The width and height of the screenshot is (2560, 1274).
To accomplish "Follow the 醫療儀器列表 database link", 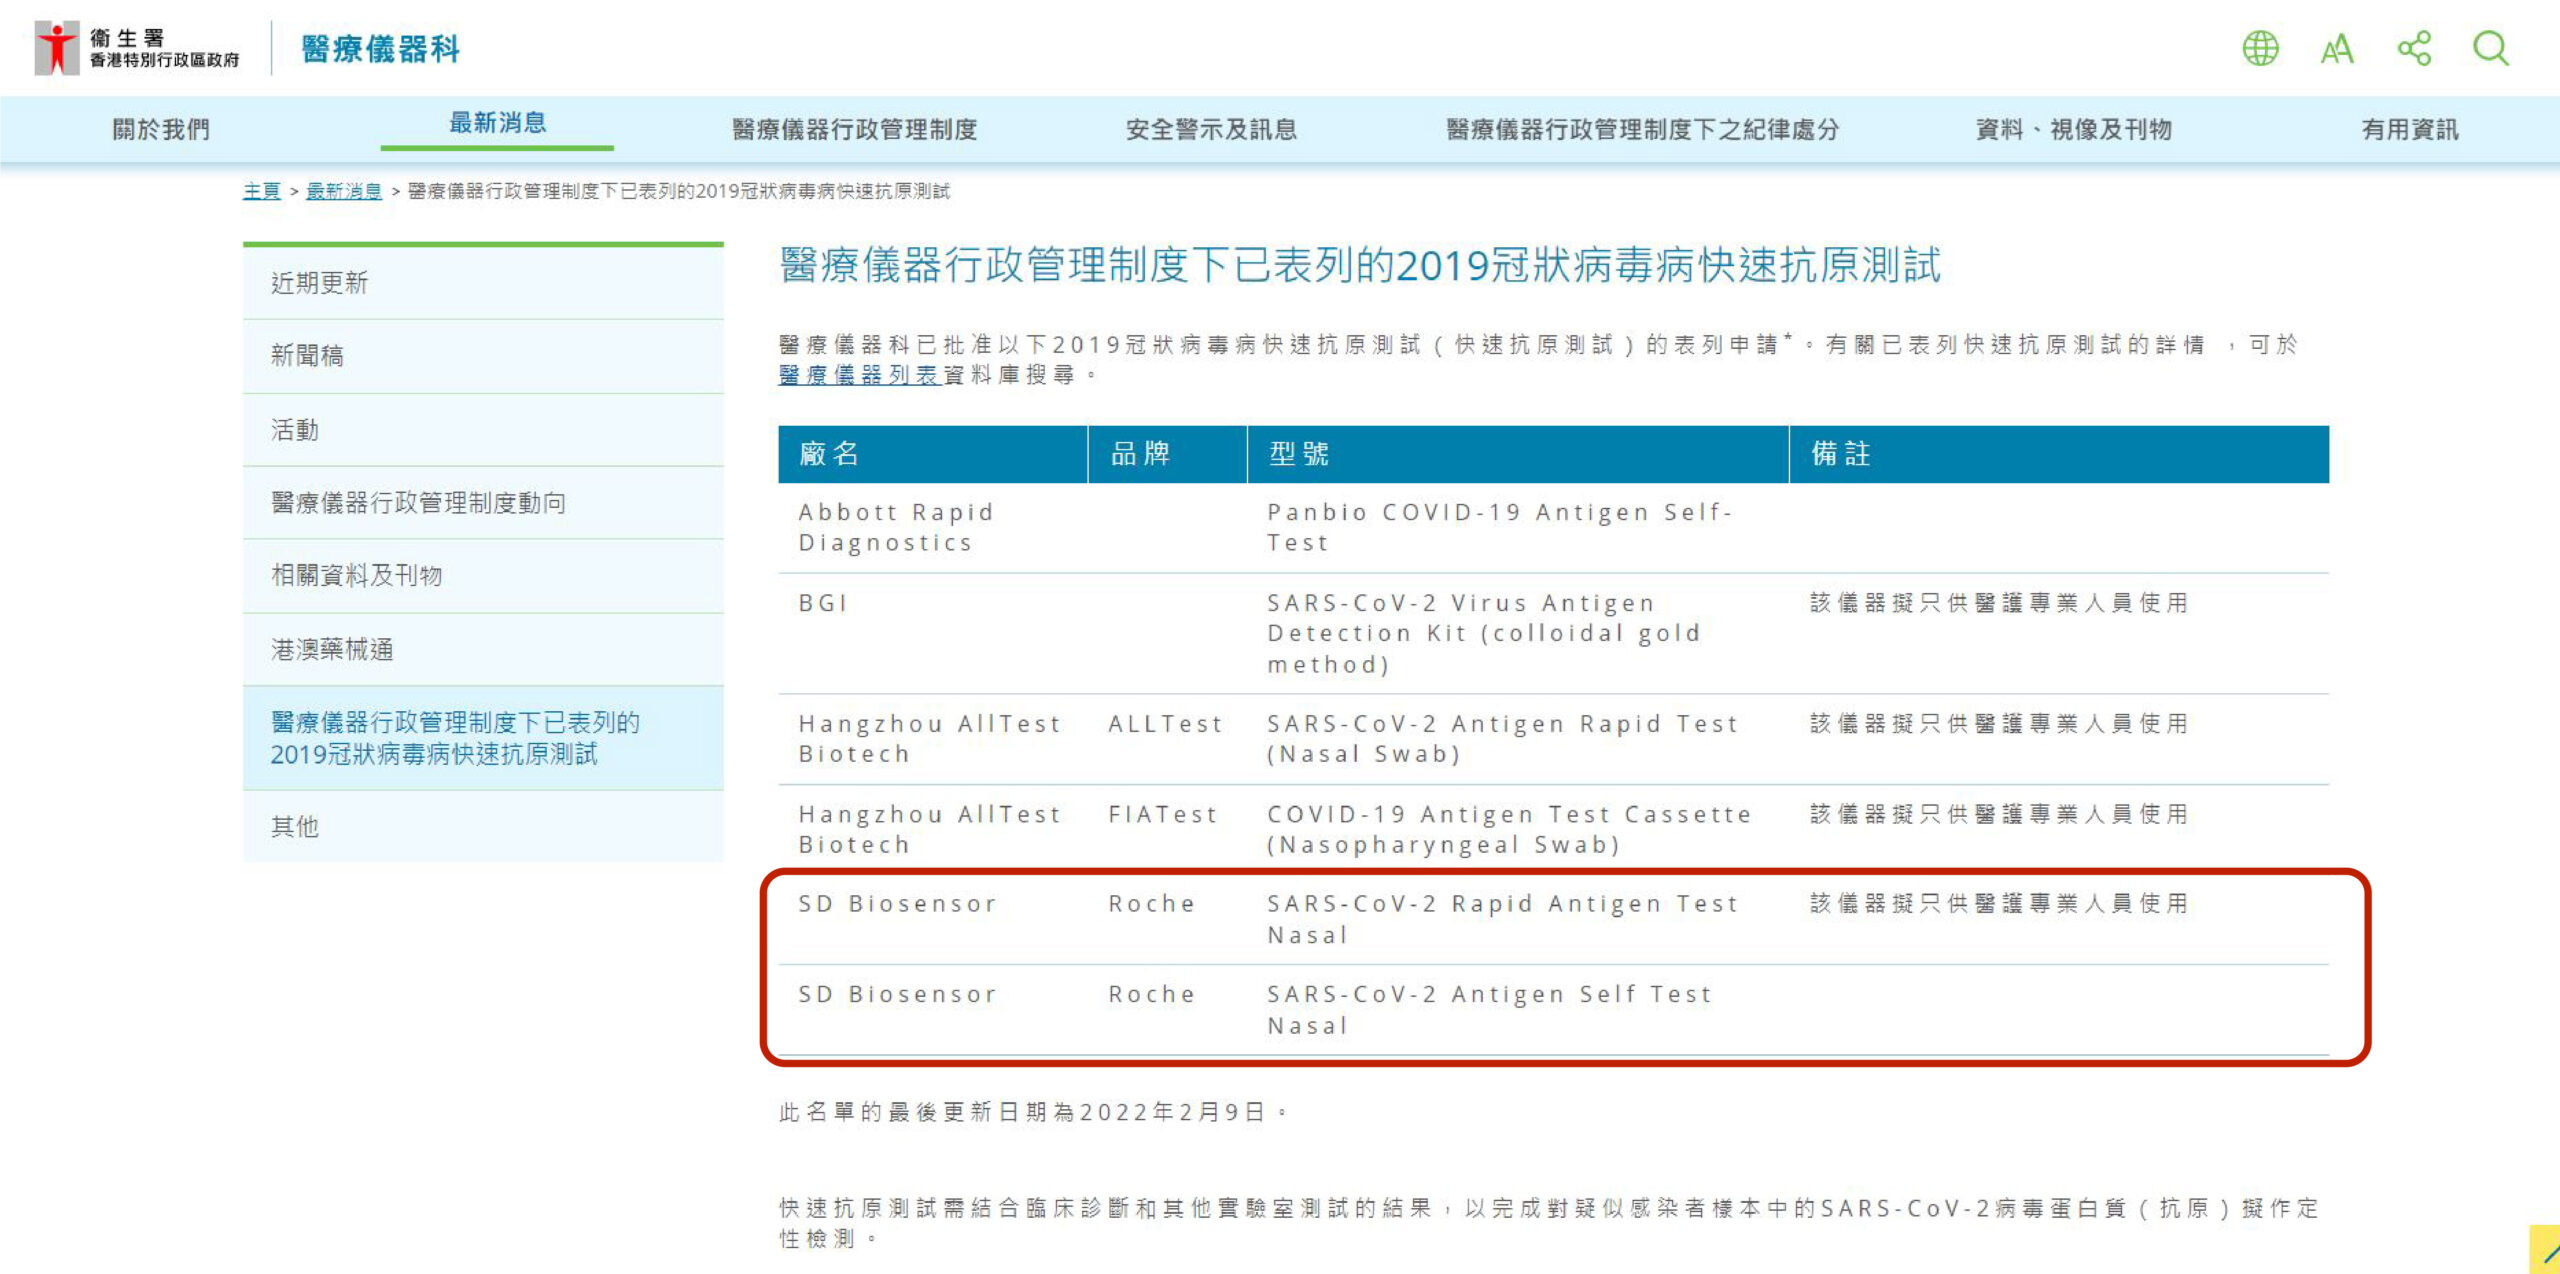I will tap(860, 375).
